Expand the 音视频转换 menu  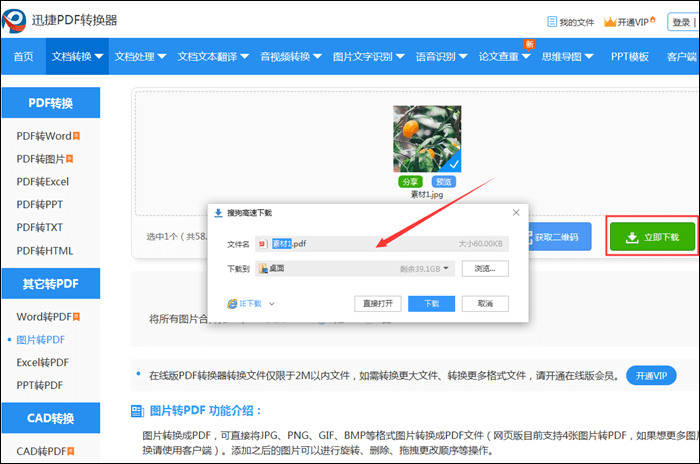click(x=291, y=56)
